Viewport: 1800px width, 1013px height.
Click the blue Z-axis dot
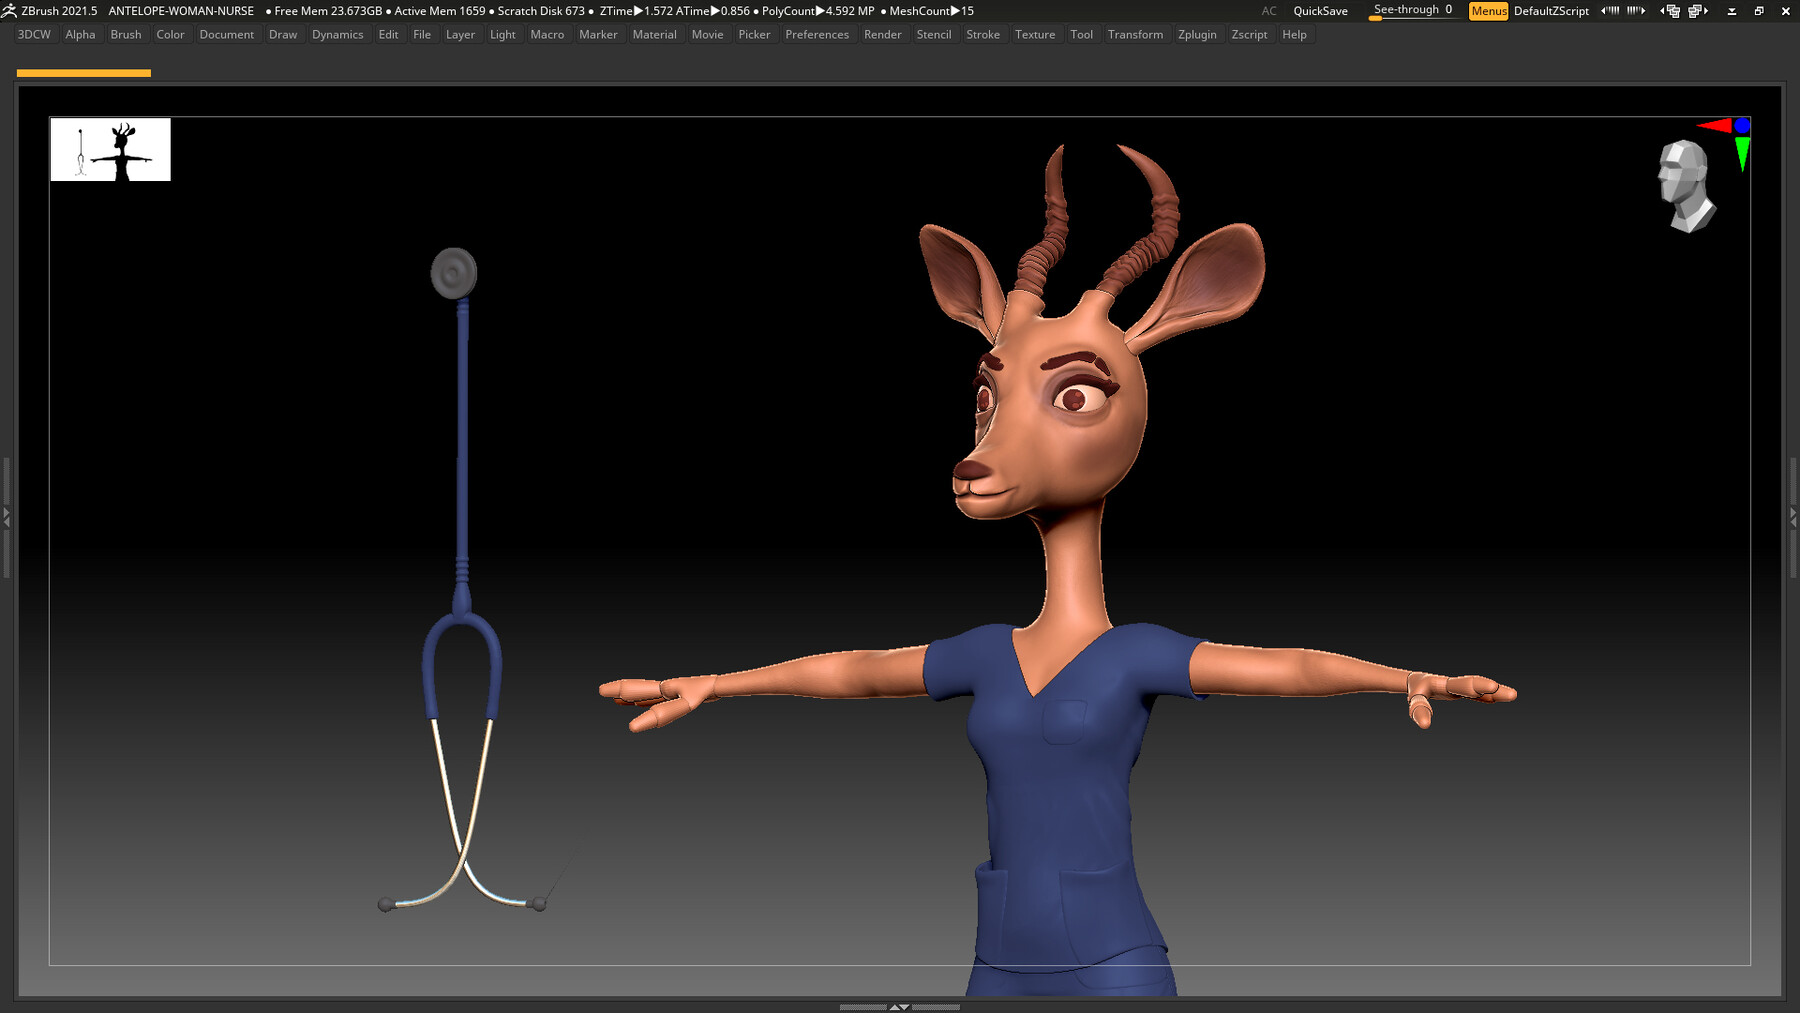[1742, 125]
